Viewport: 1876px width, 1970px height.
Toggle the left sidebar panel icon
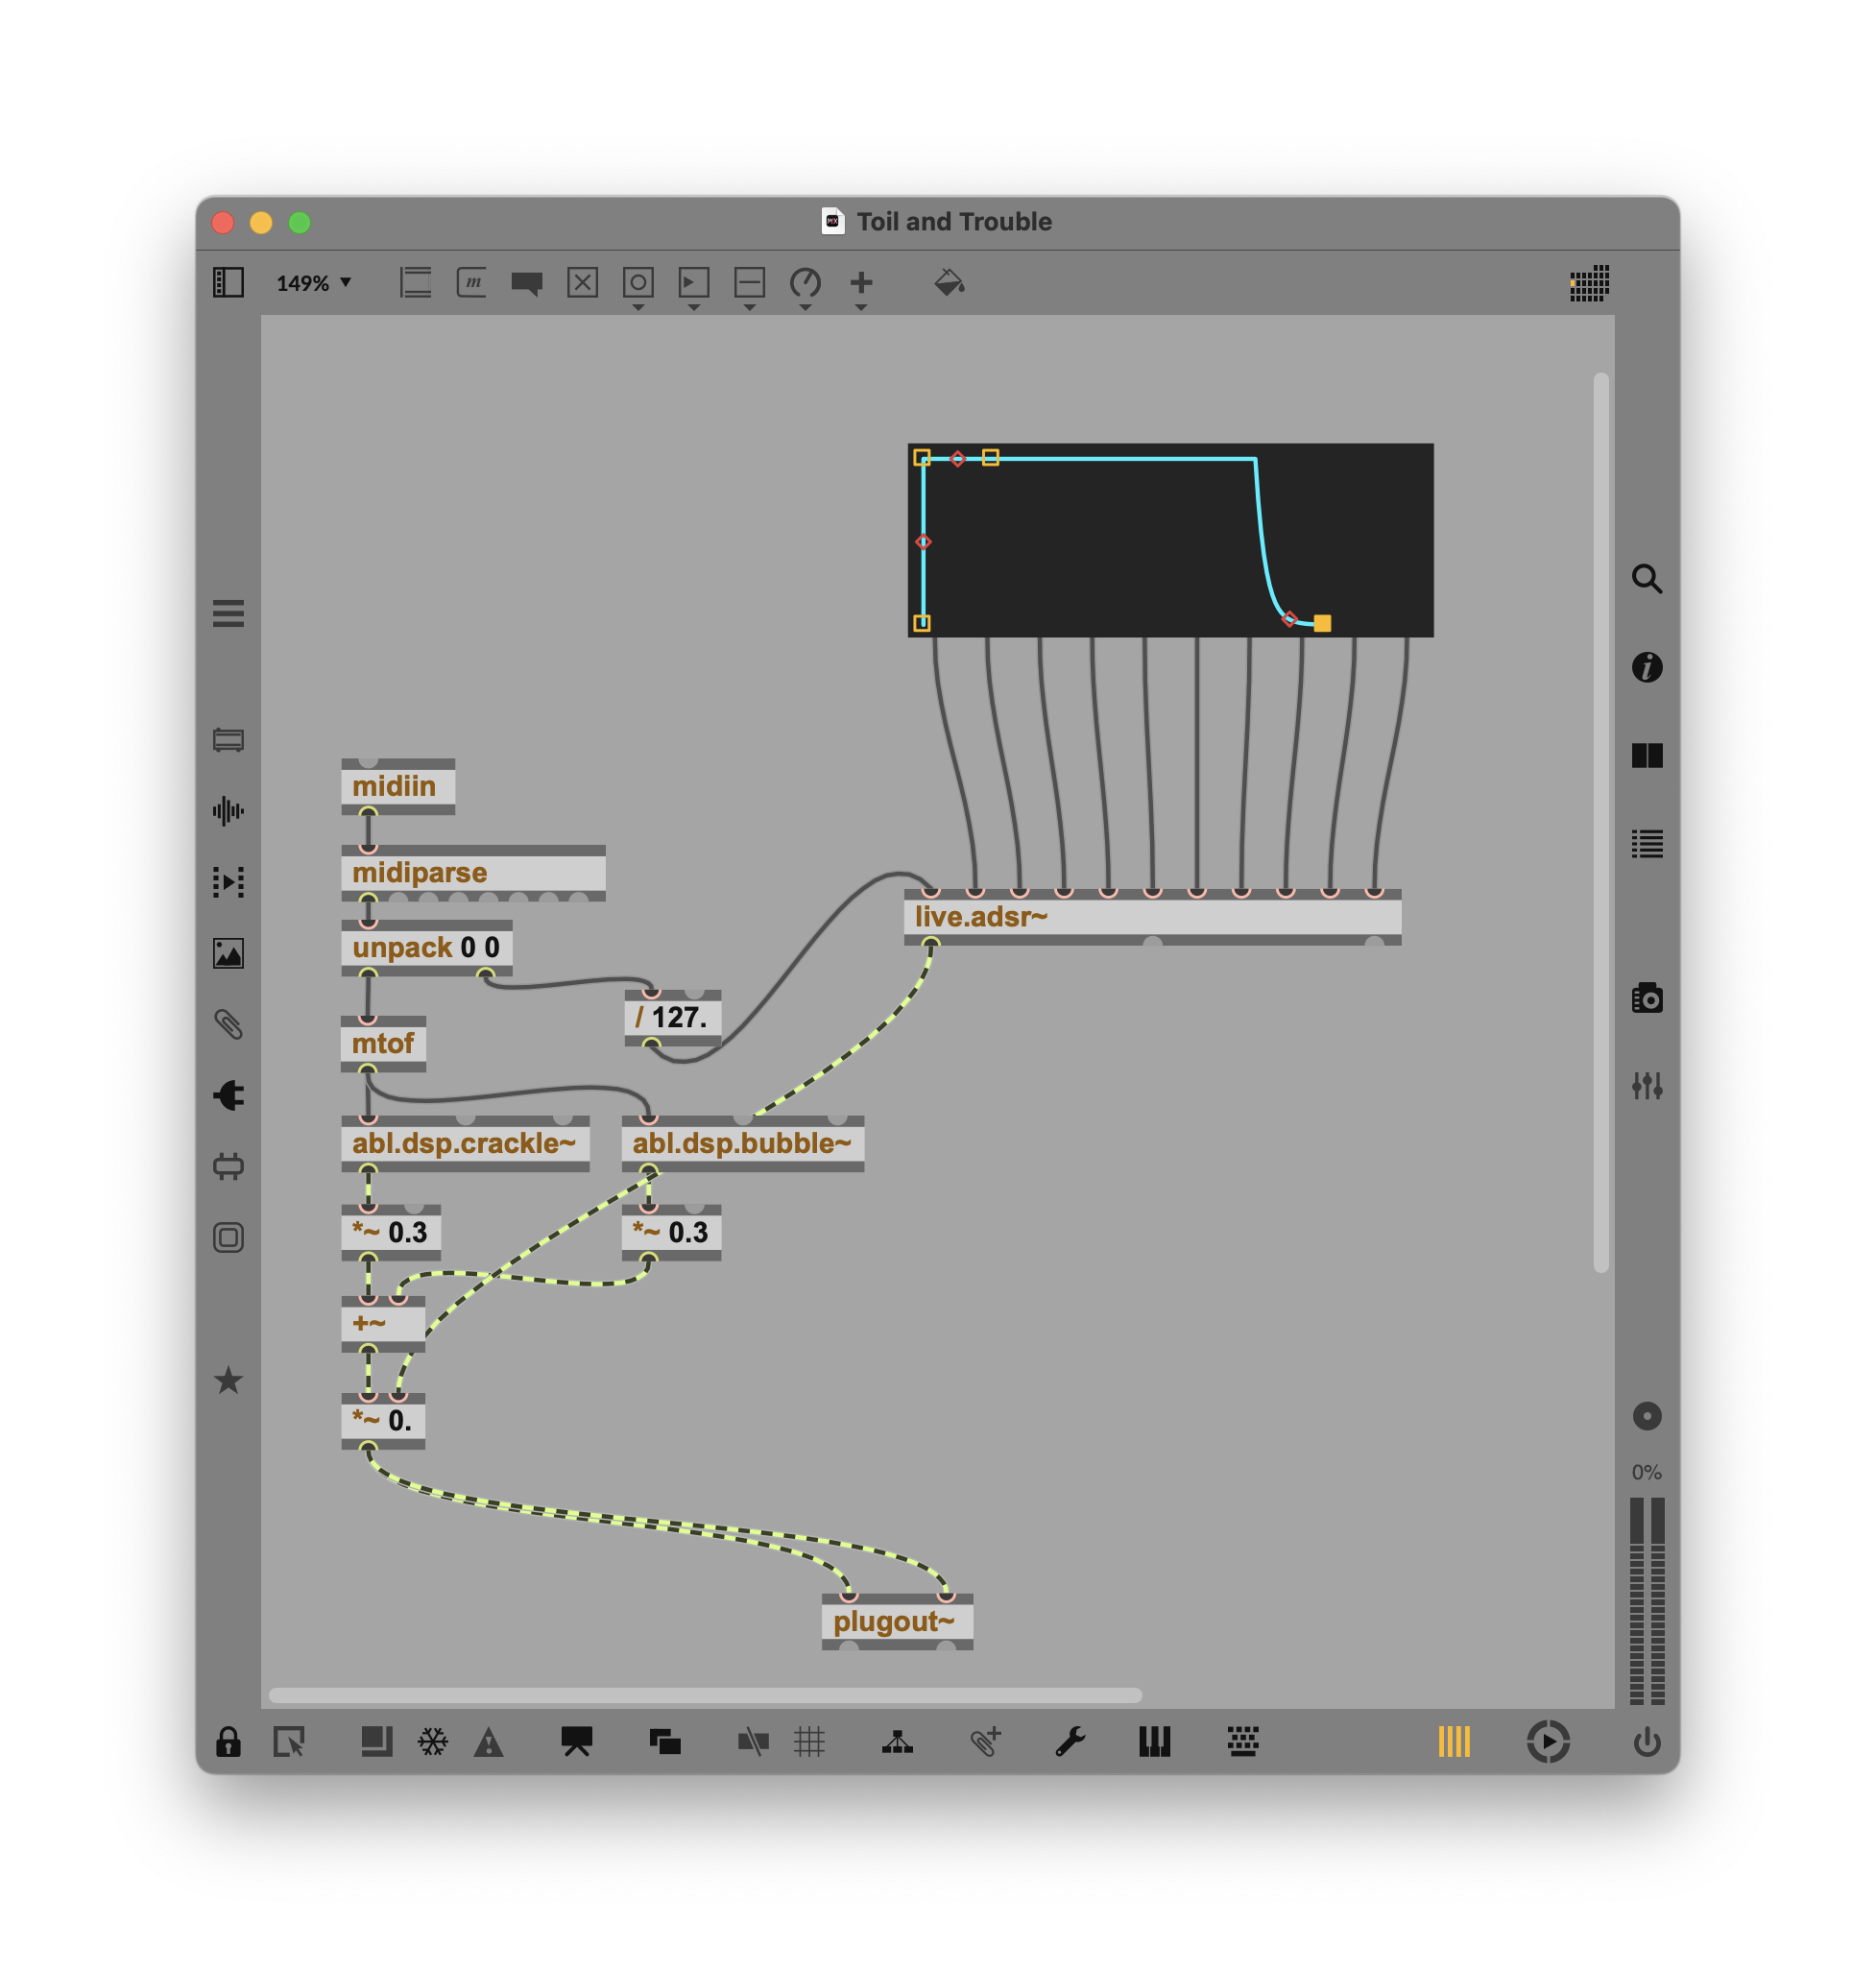[x=228, y=283]
